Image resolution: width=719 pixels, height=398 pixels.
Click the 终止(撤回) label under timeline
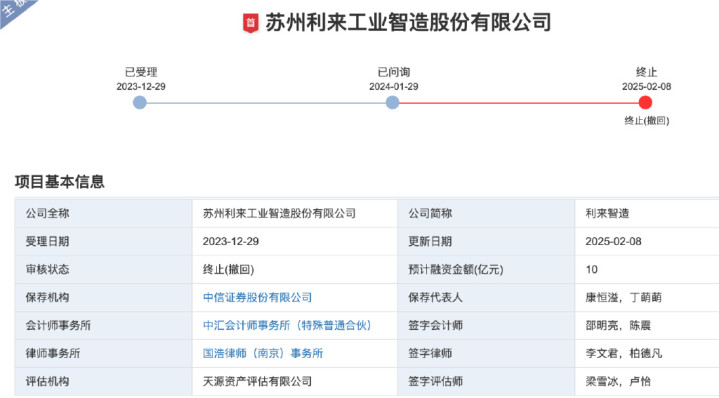[x=647, y=121]
